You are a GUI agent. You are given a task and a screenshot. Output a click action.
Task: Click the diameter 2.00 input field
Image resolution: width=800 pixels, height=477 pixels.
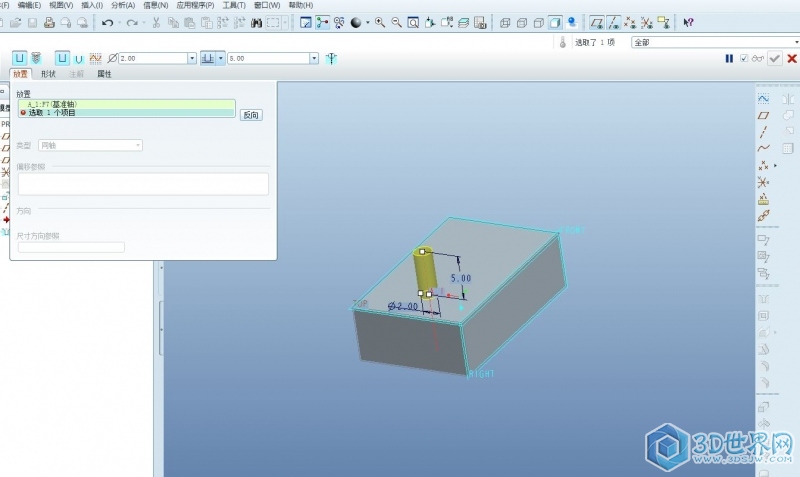pos(153,58)
